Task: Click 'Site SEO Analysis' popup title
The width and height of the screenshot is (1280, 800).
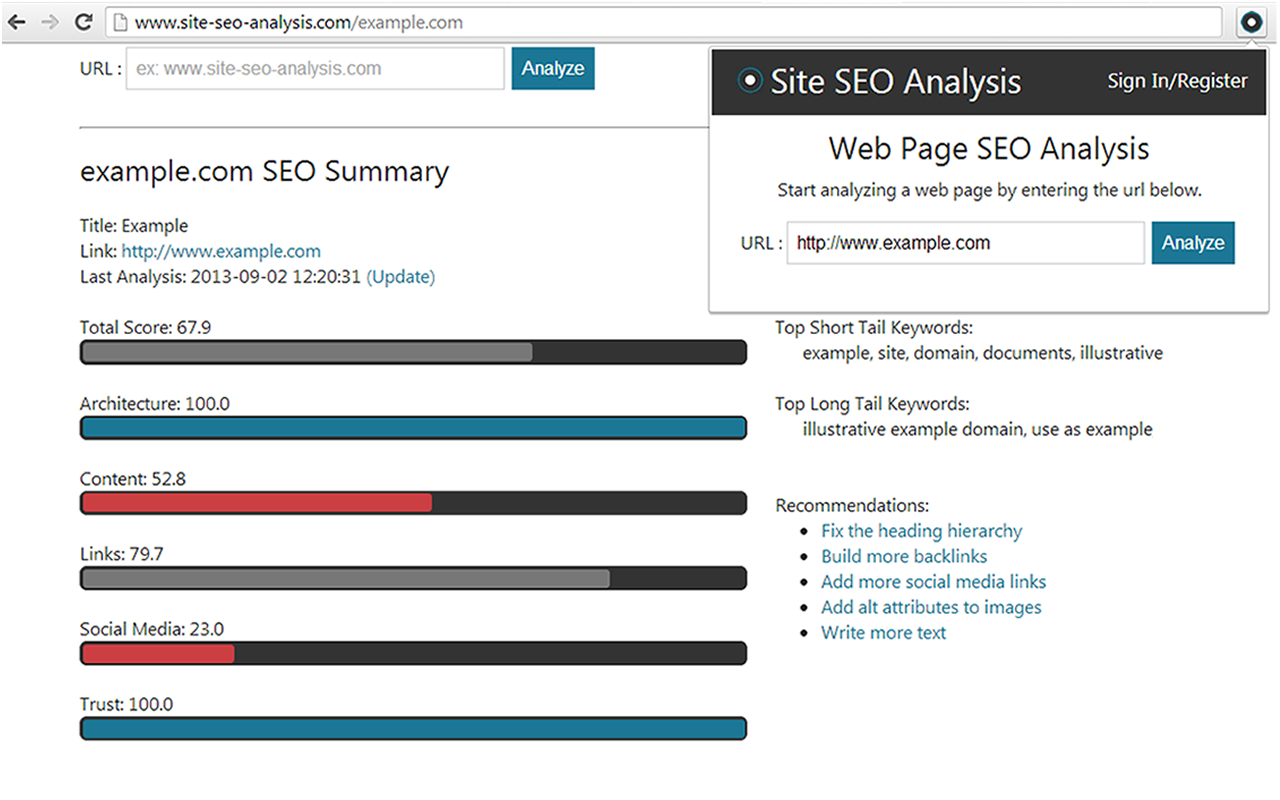Action: click(896, 82)
